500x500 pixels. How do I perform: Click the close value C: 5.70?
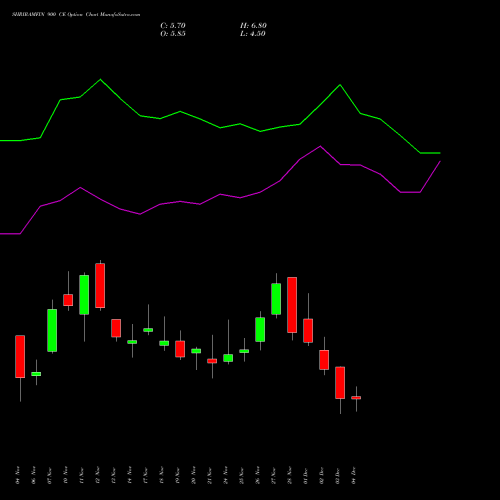pyautogui.click(x=173, y=26)
